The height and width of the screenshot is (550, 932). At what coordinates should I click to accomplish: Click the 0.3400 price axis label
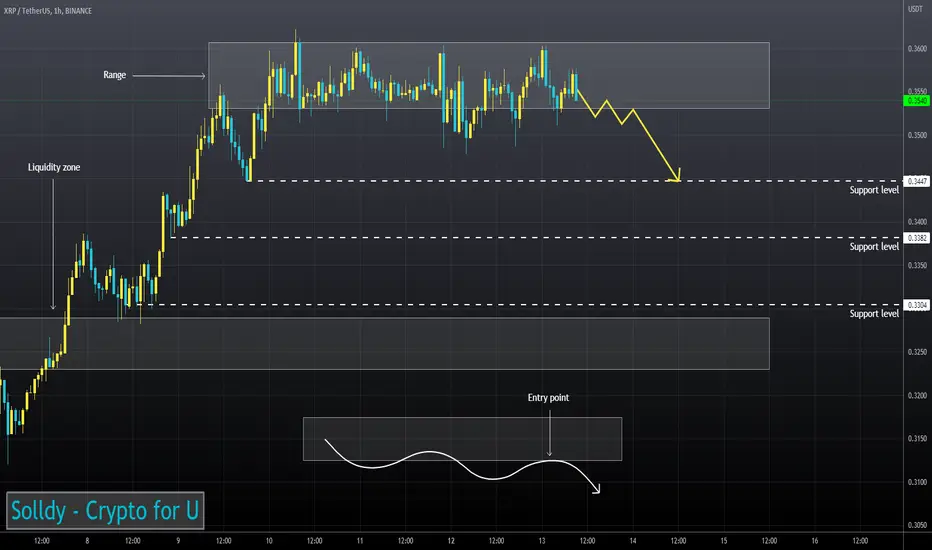coord(917,222)
